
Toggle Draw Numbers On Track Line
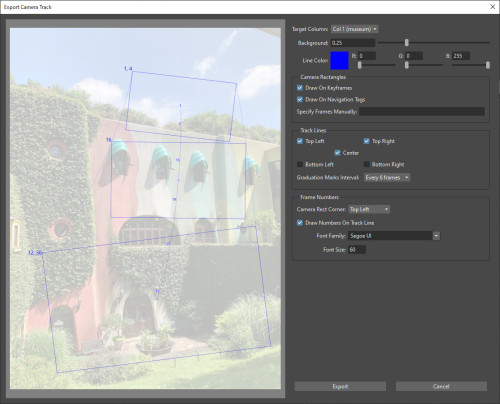pos(300,223)
